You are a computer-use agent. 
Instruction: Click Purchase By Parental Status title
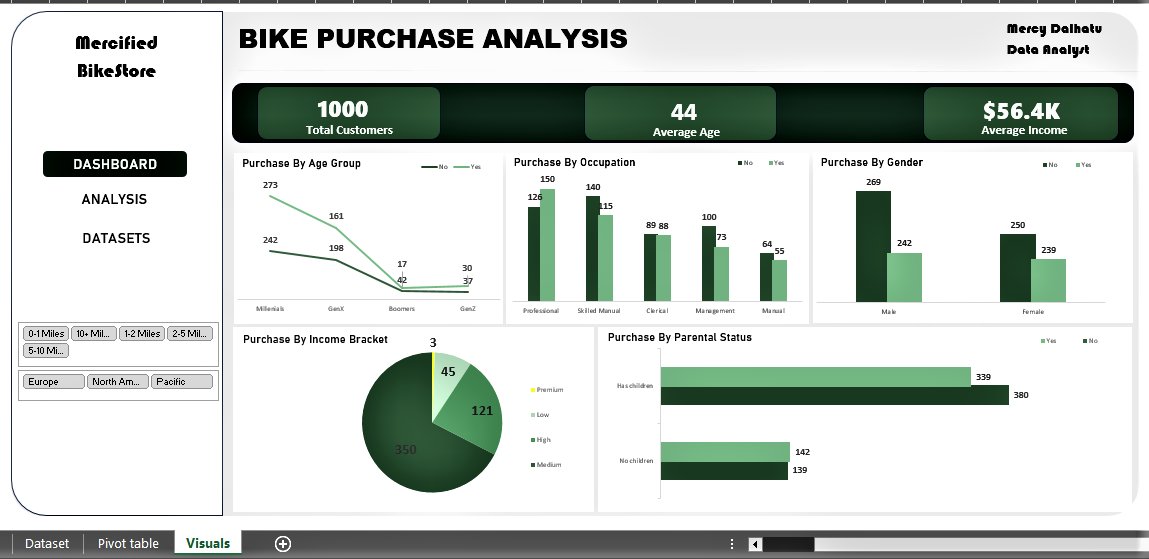679,337
